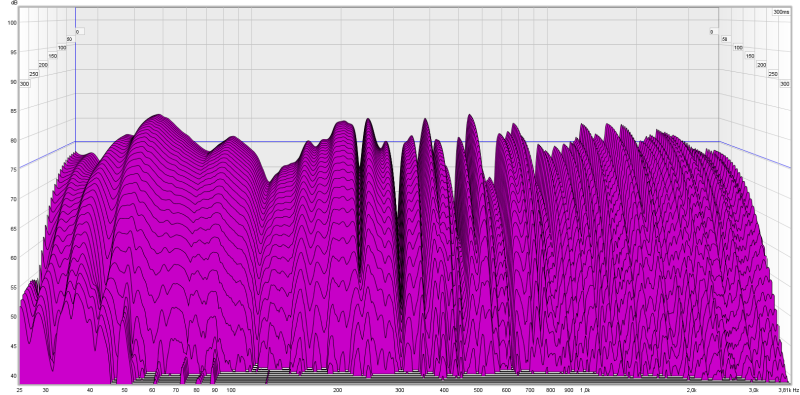This screenshot has width=800, height=395.
Task: Select the 95 value on the dB axis
Action: tap(14, 52)
